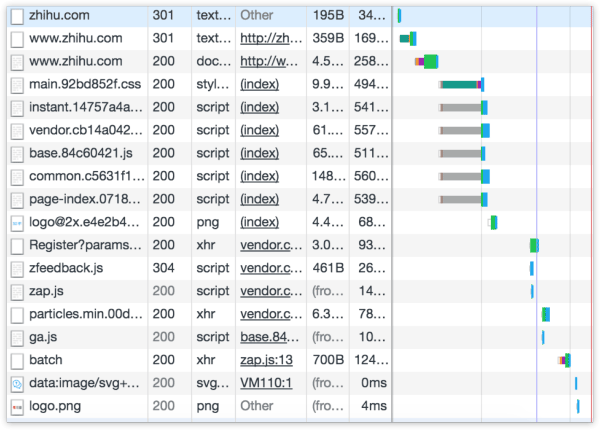
Task: Select the logo.png request name
Action: [x=55, y=406]
